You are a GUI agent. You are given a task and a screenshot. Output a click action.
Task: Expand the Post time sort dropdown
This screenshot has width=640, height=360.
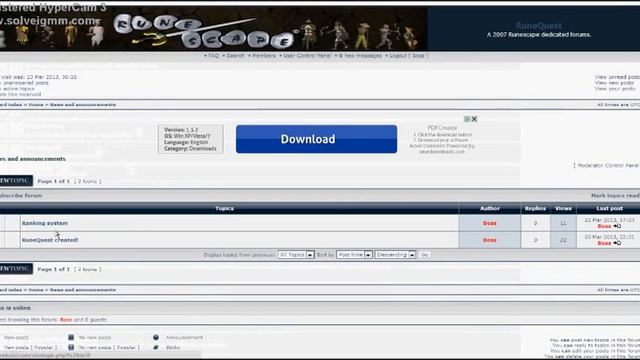click(x=354, y=255)
